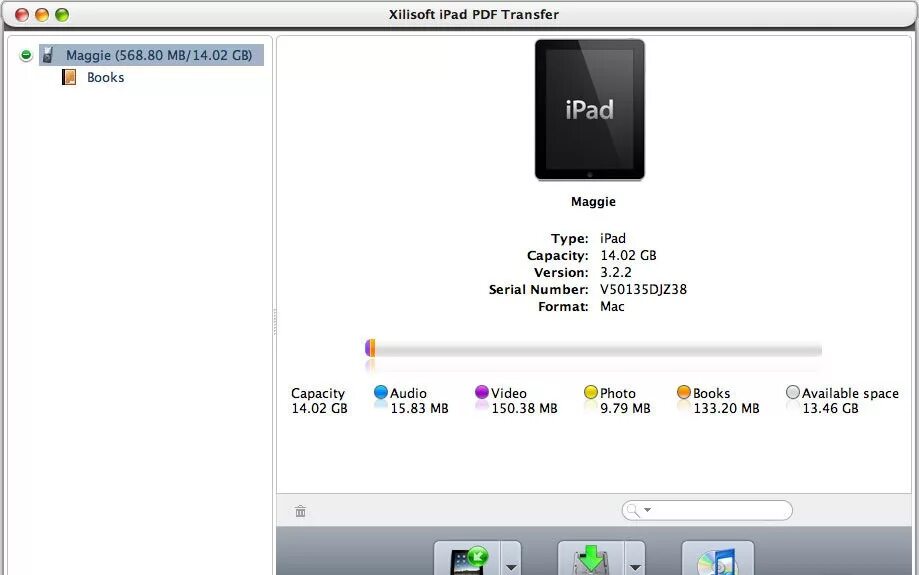Open the search options dropdown arrow
Image resolution: width=919 pixels, height=575 pixels.
(x=648, y=510)
